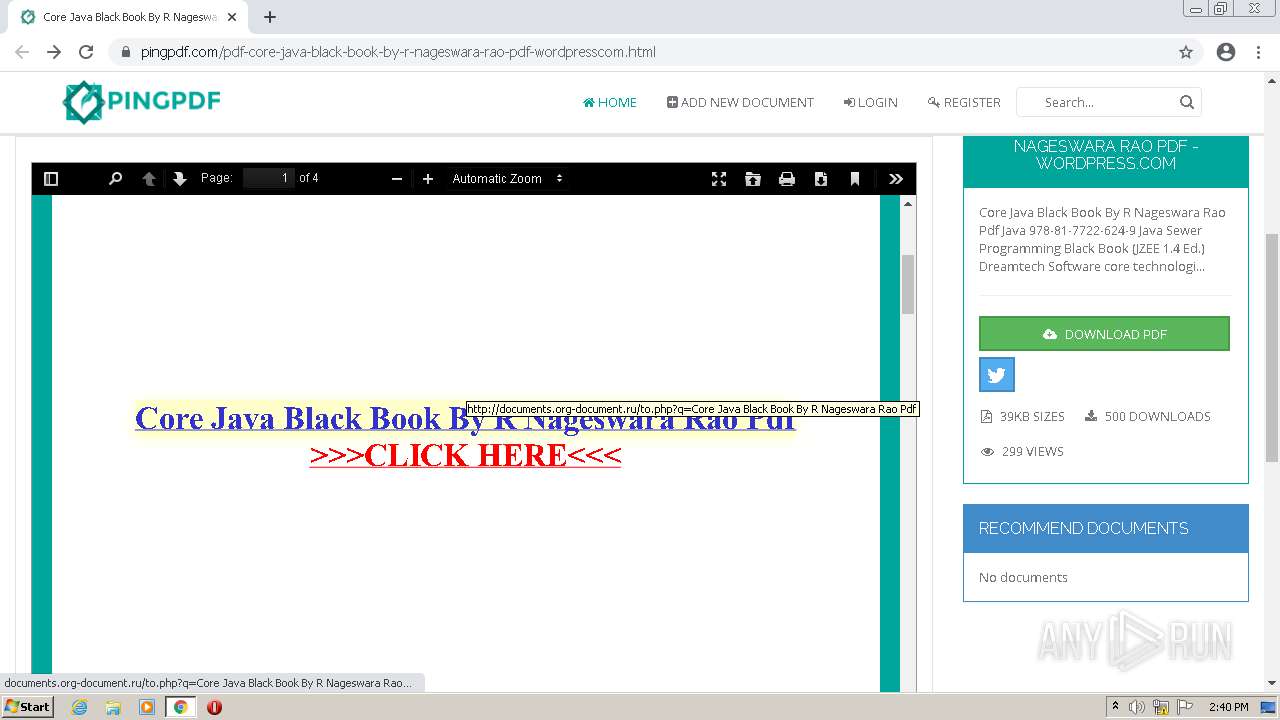This screenshot has width=1280, height=720.
Task: Open the Automatic Zoom dropdown
Action: (508, 179)
